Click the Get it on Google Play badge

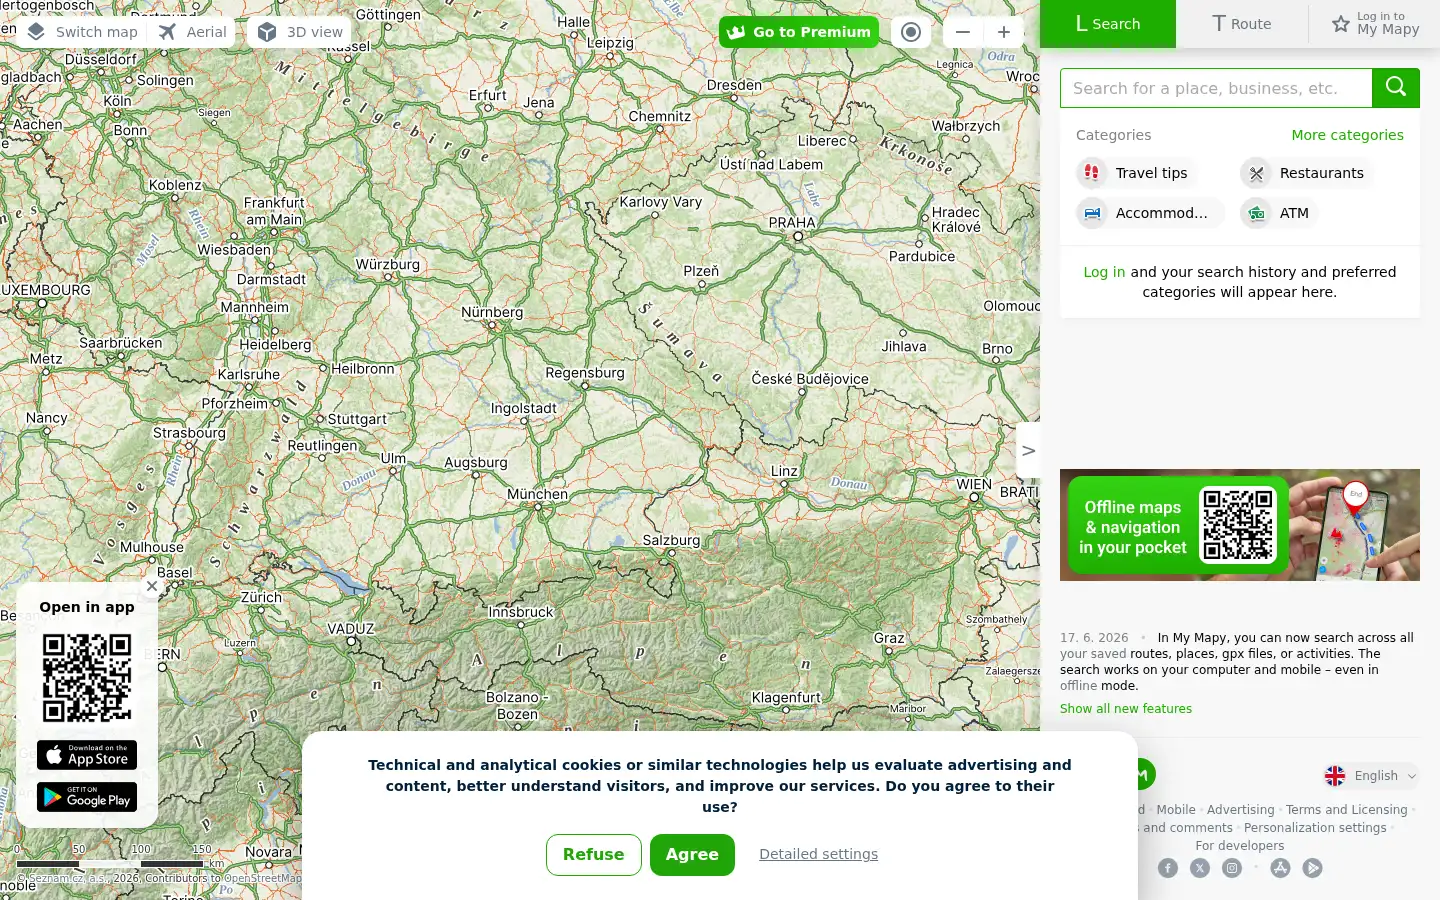(x=87, y=797)
